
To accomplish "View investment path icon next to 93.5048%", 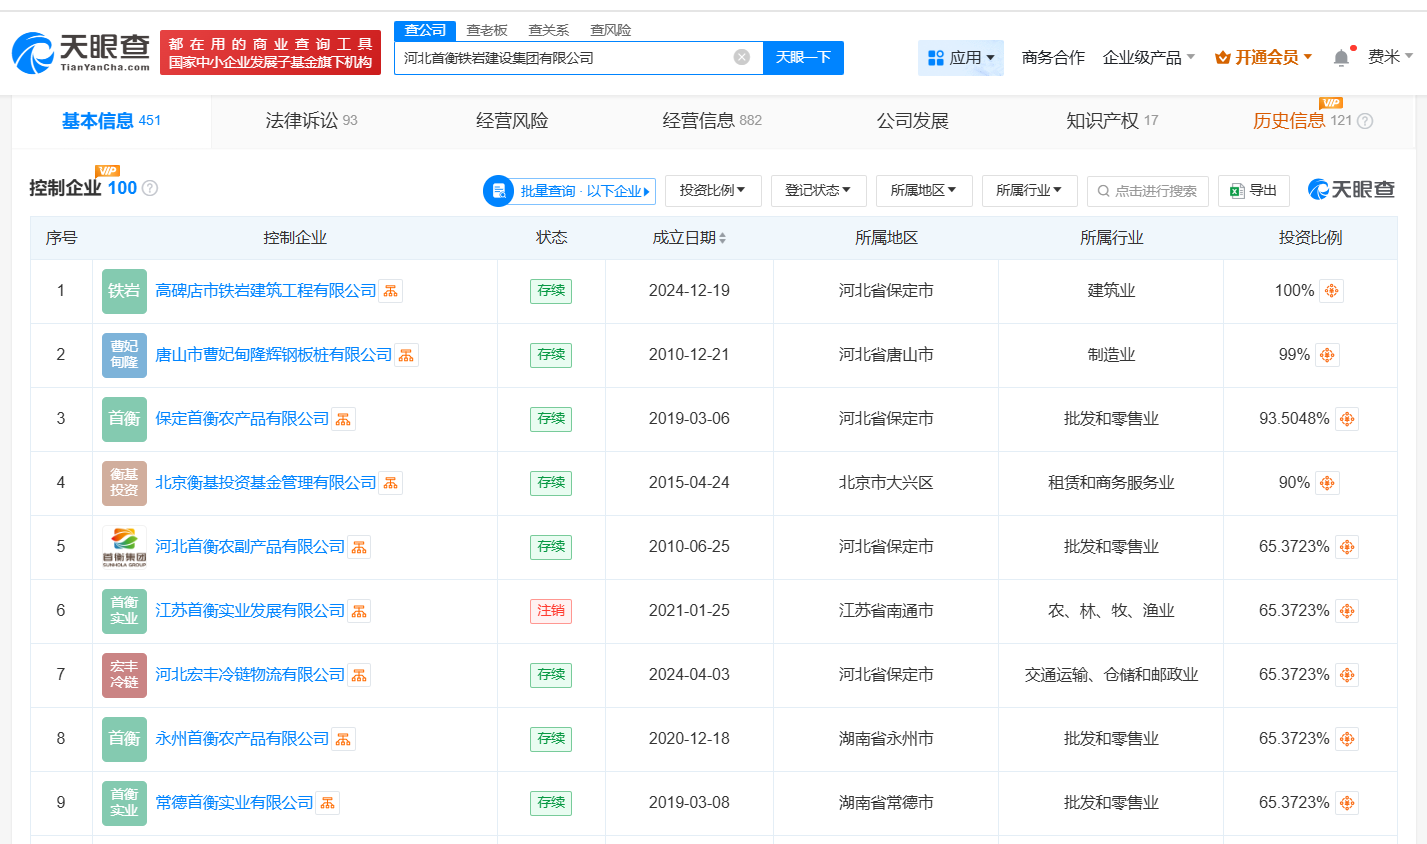I will pyautogui.click(x=1347, y=419).
